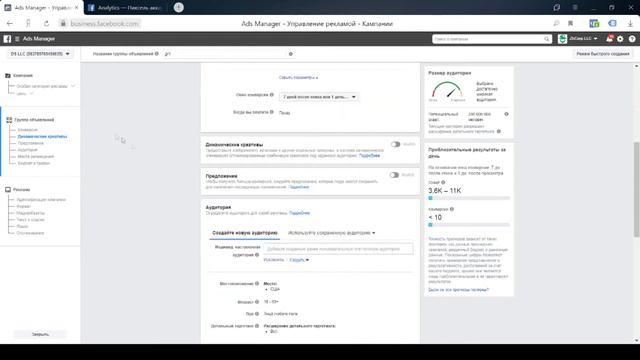
Task: Click the Exclude link under custom audience
Action: (273, 260)
